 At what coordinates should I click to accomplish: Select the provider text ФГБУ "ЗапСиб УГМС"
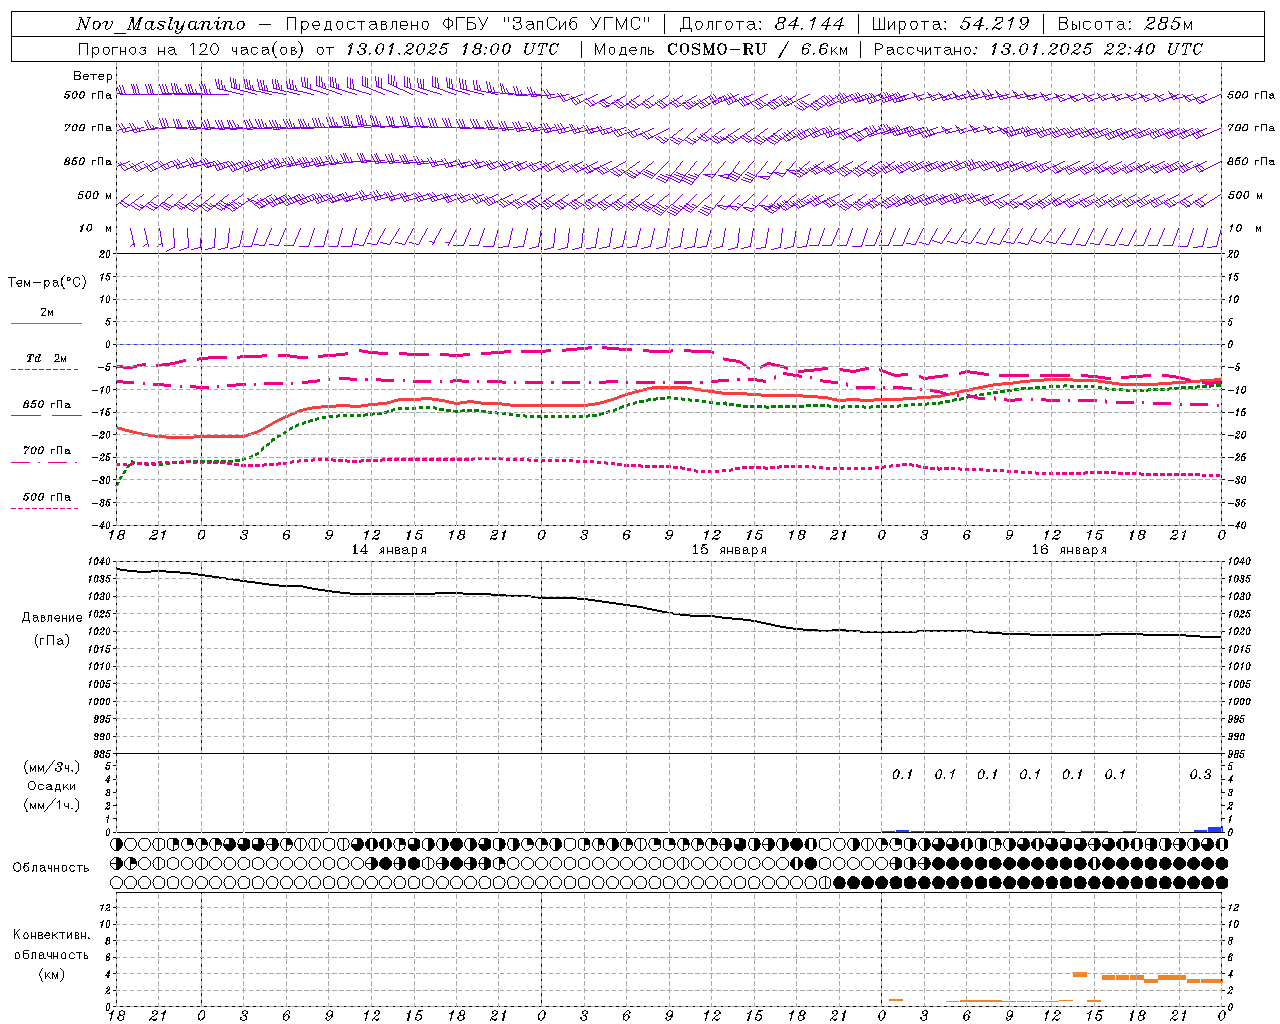coord(547,24)
